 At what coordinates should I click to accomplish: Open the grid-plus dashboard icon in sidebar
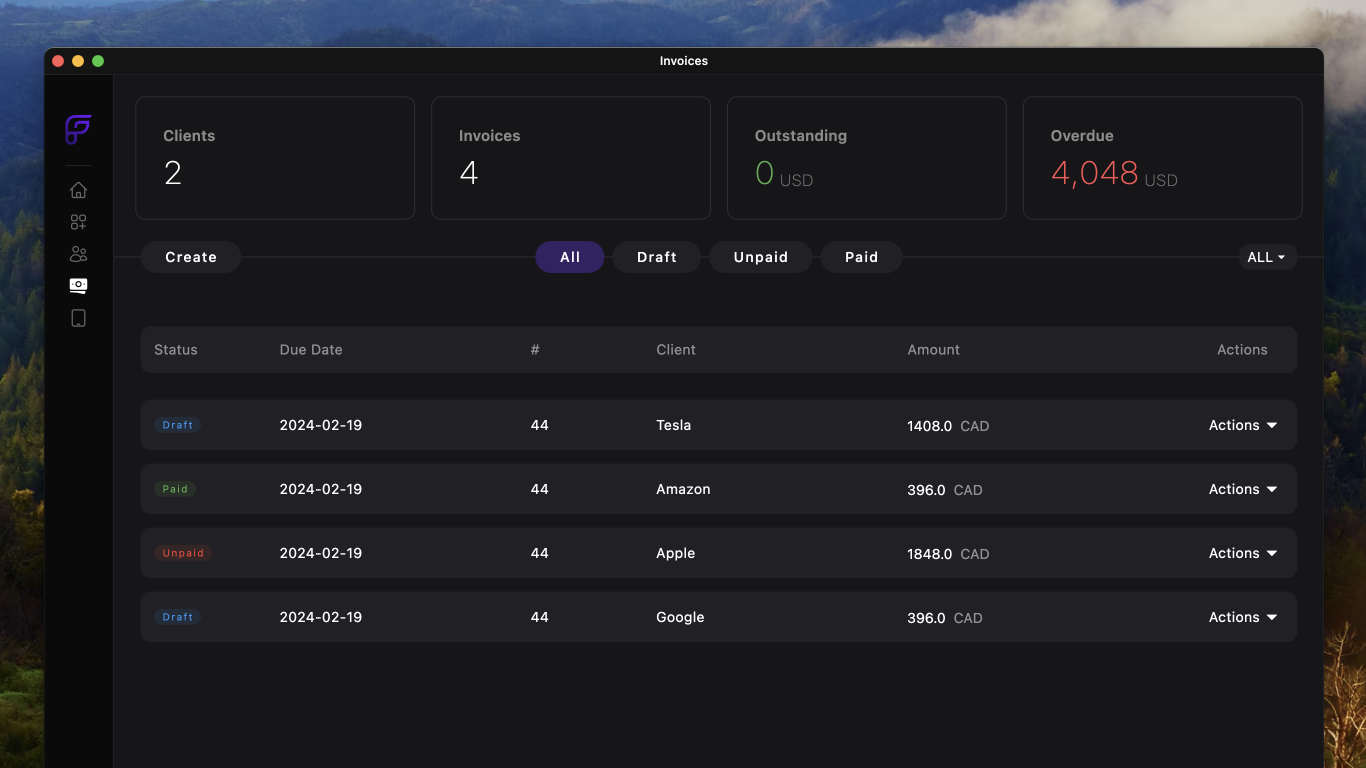78,222
